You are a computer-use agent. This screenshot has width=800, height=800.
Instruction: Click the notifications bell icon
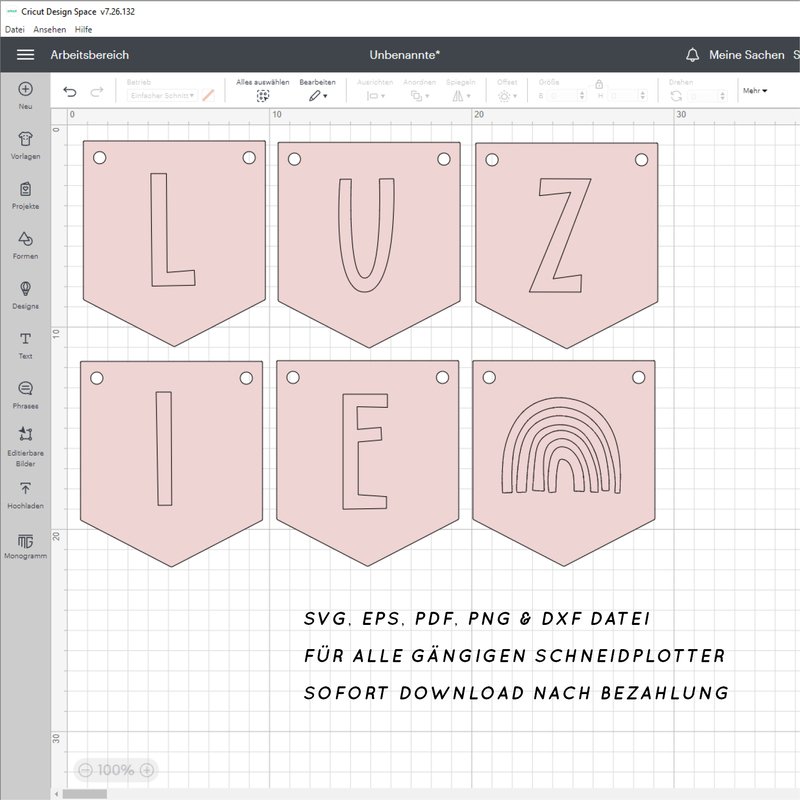[x=692, y=55]
